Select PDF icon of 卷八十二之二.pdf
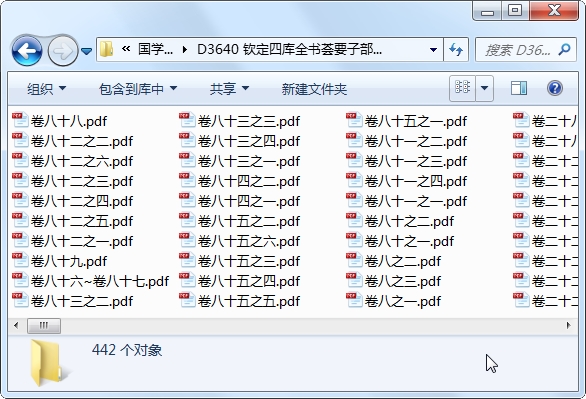Viewport: 586px width, 399px height. pos(20,140)
